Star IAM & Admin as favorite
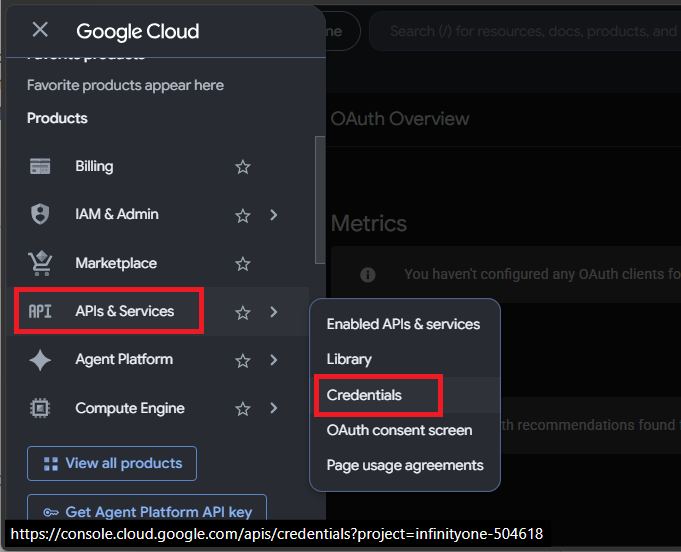 point(243,215)
